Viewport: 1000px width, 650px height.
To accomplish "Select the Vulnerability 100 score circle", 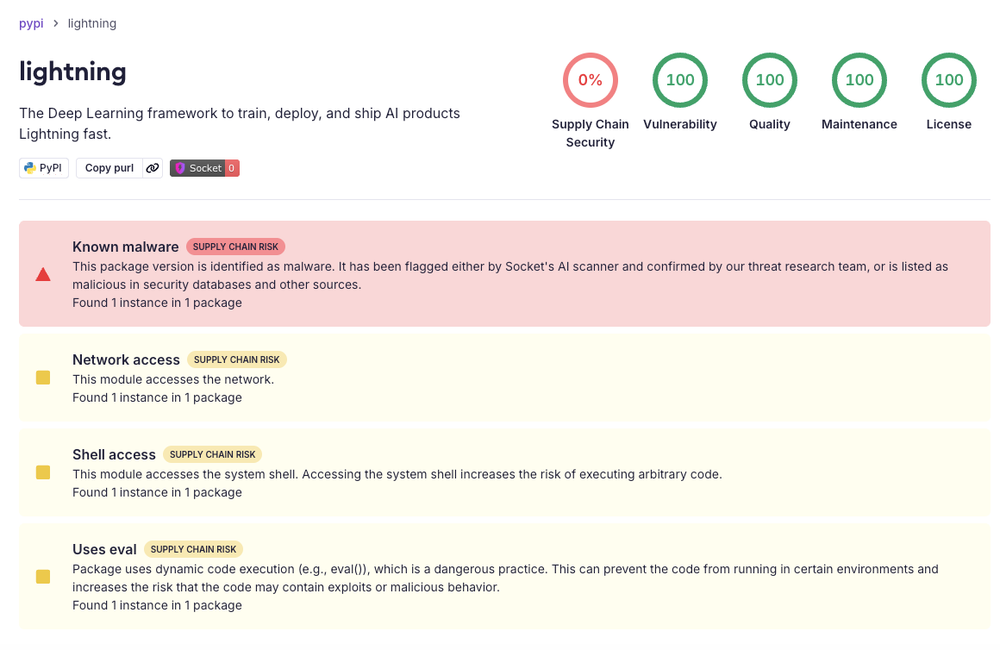I will click(680, 80).
